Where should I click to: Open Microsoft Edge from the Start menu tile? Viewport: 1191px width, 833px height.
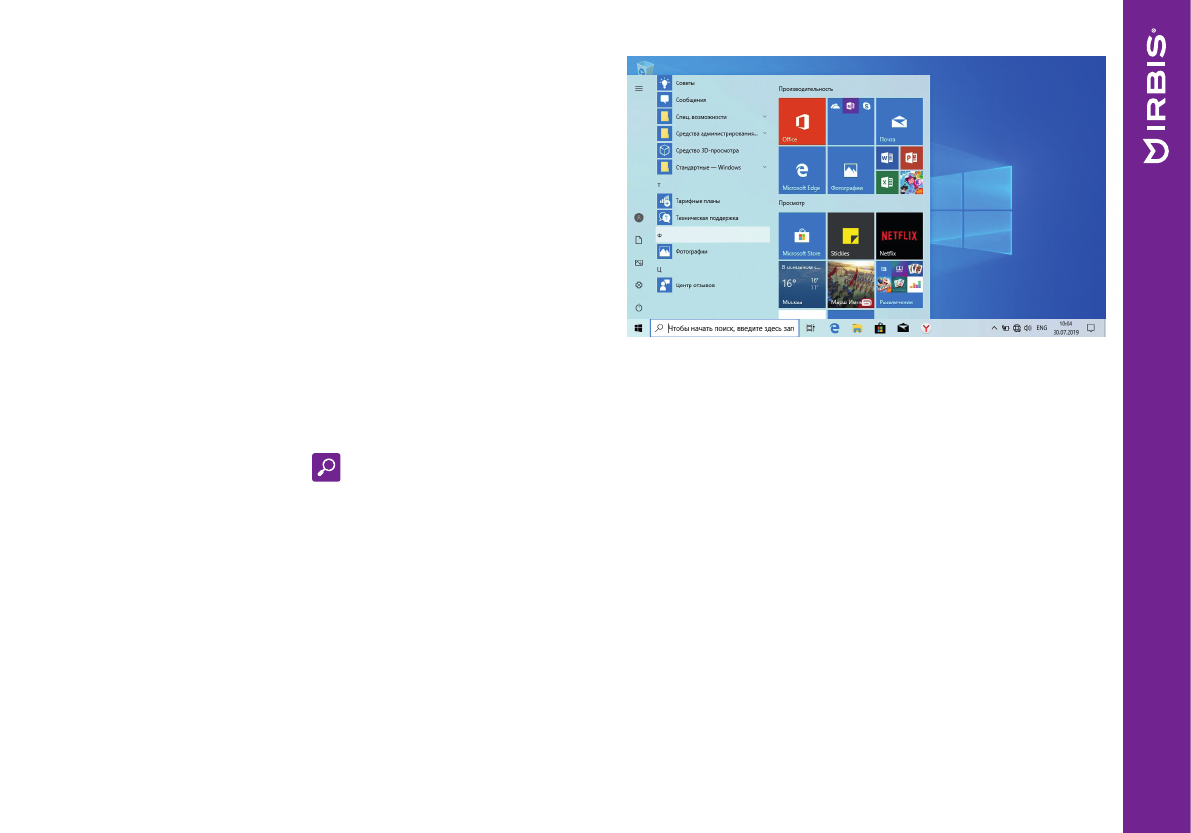coord(801,170)
